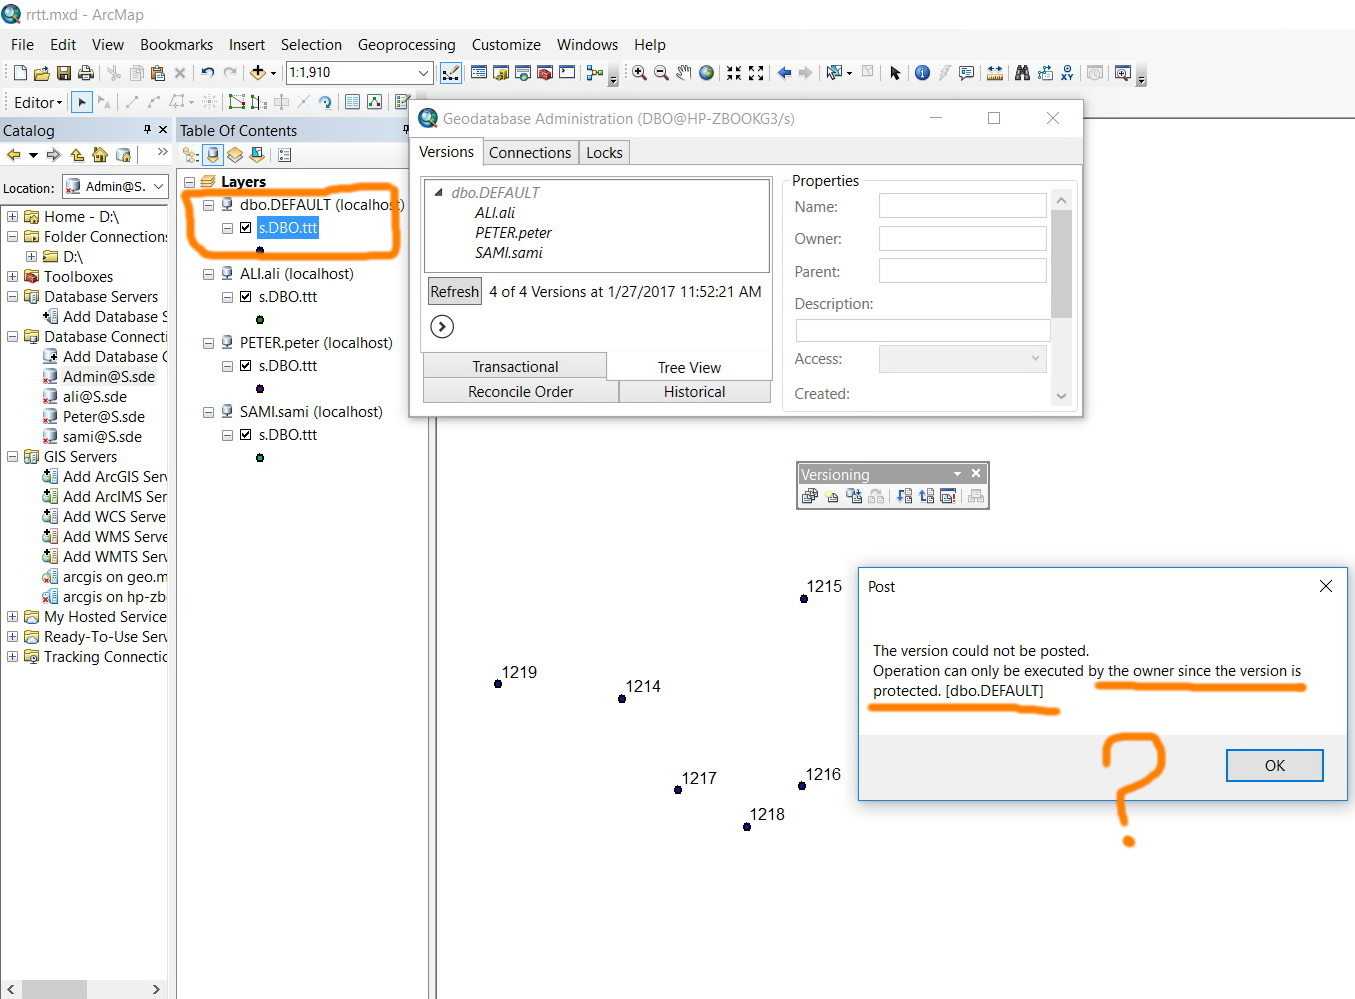Viewport: 1355px width, 999px height.
Task: Open the Find binoculars tool
Action: pos(1022,73)
